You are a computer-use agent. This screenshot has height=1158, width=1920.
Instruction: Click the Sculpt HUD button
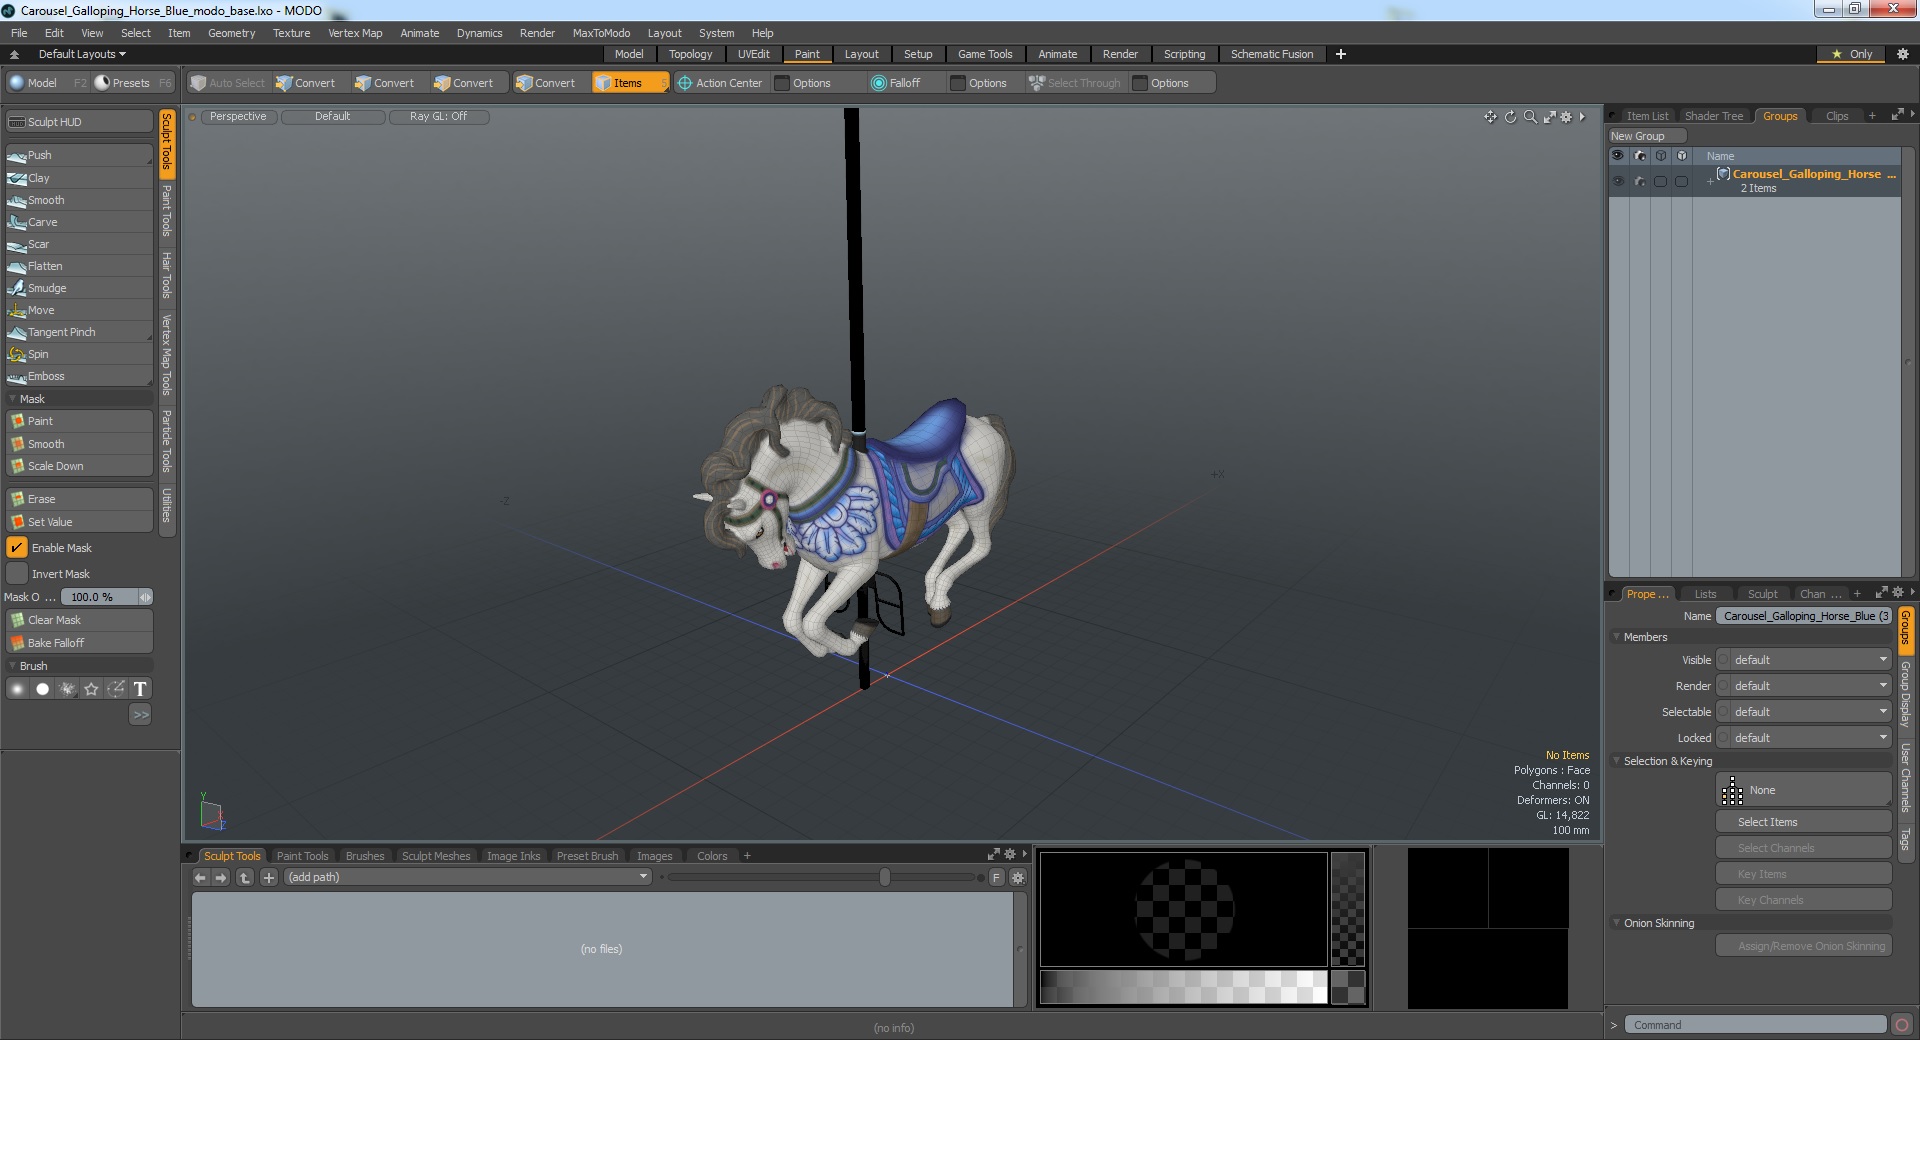tap(79, 122)
